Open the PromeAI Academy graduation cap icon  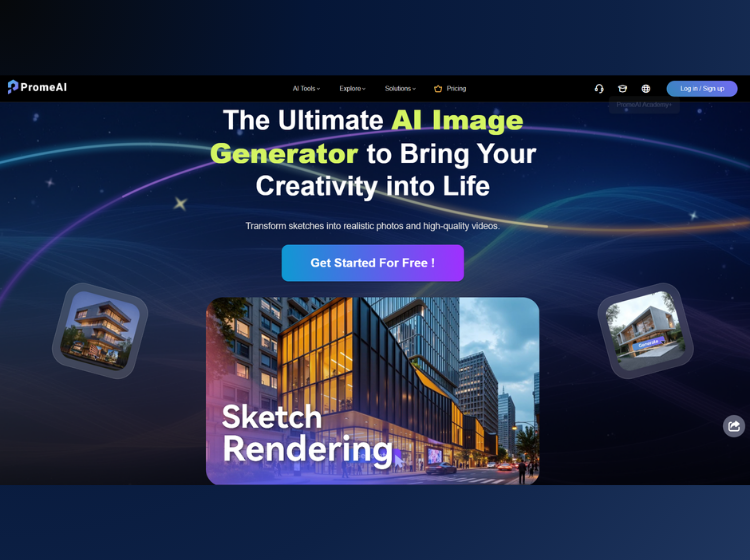(622, 88)
